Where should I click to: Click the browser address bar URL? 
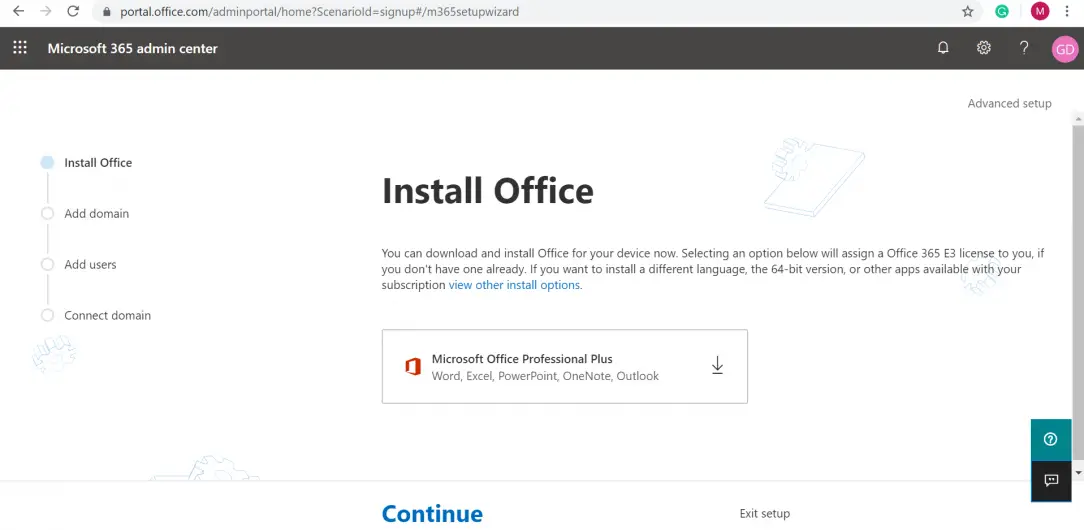point(319,12)
